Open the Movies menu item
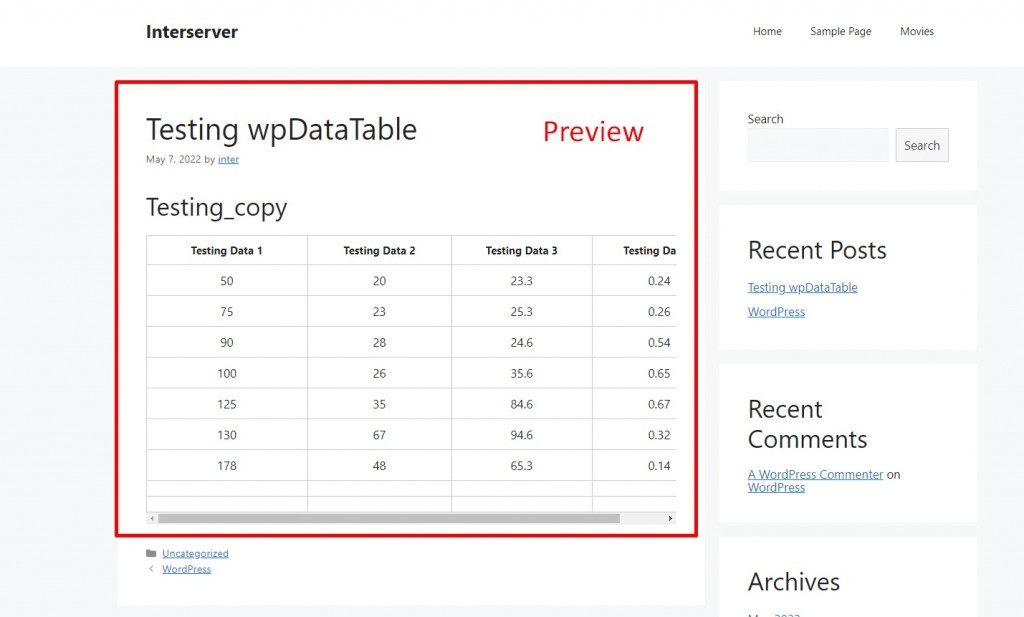1024x617 pixels. coord(917,31)
